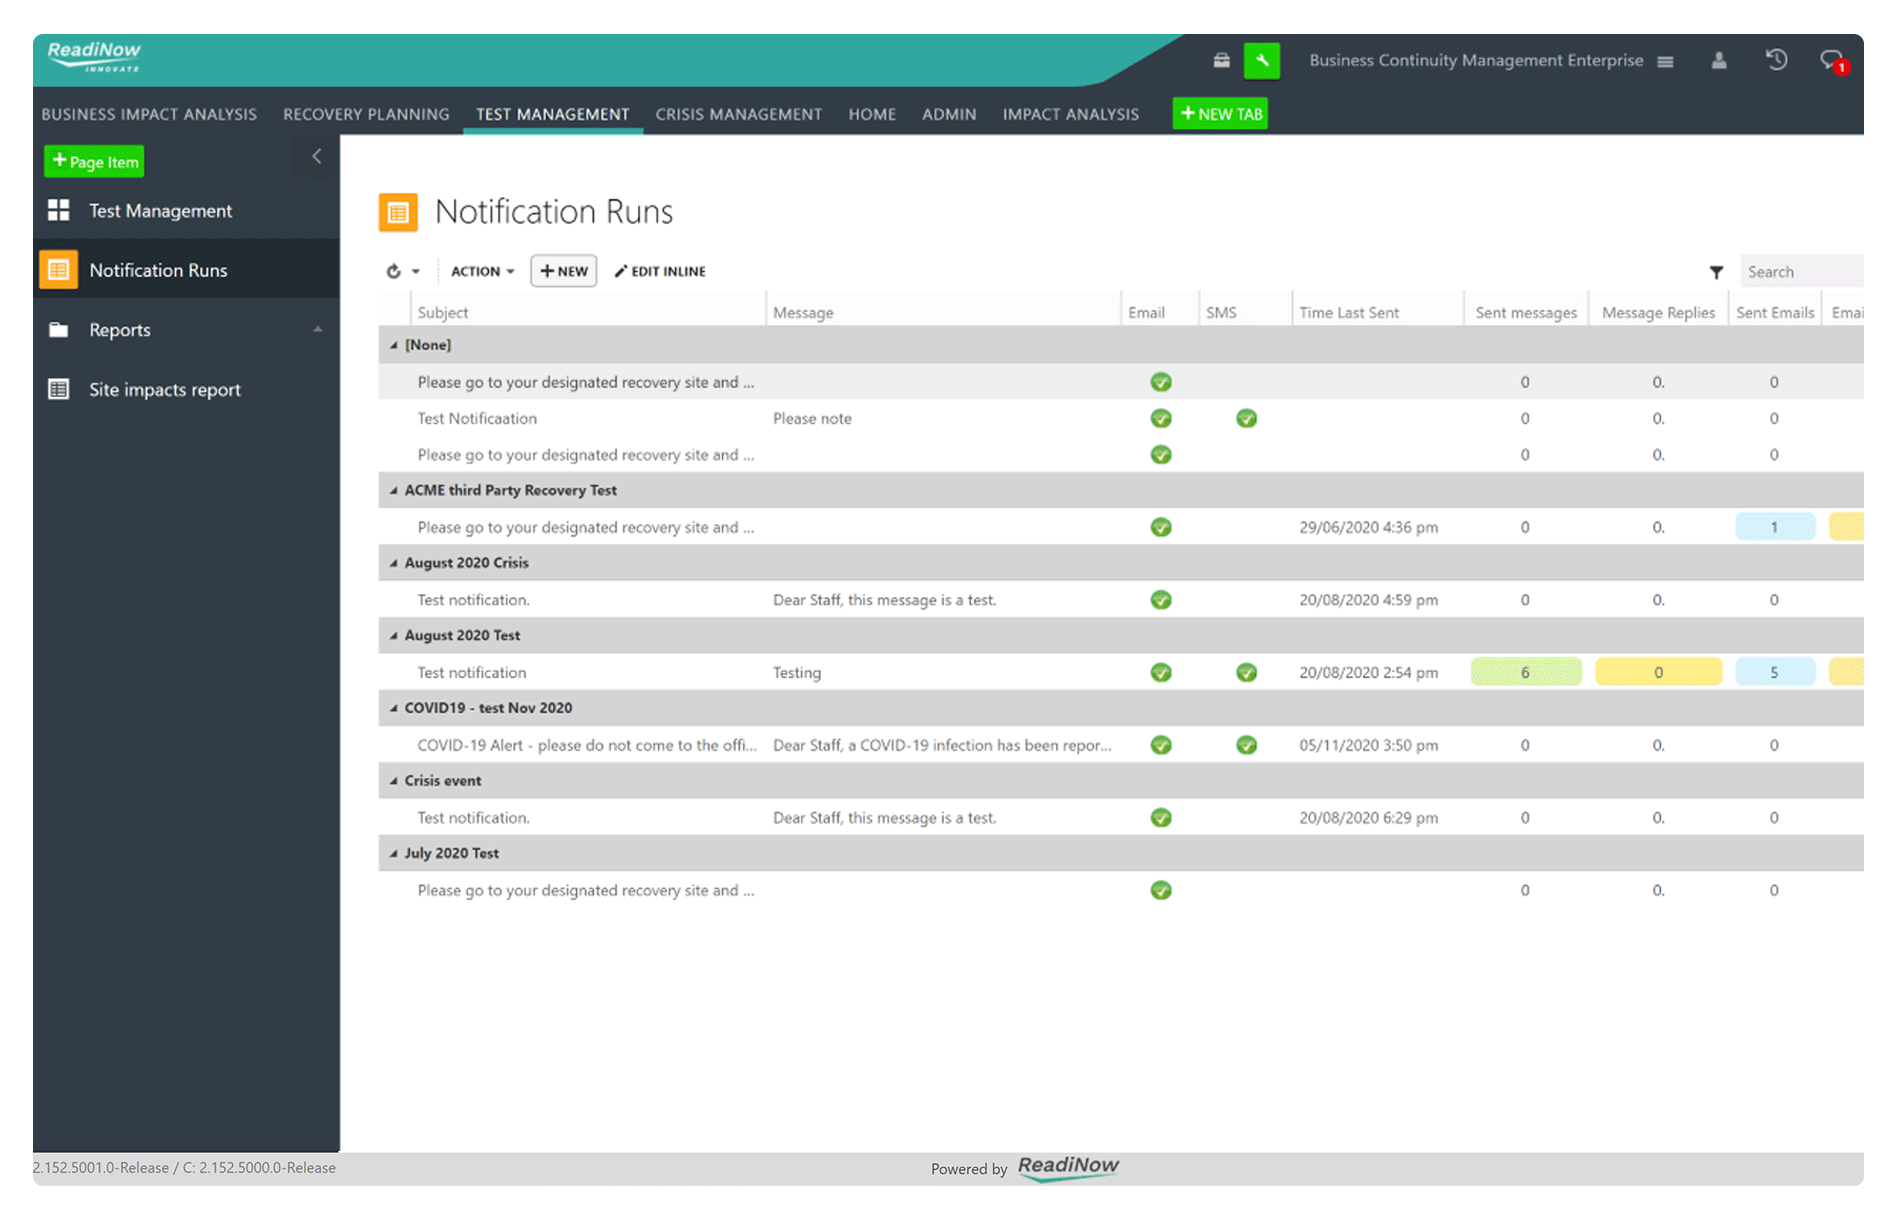Select the COVID-19 Alert notification row subject
Image resolution: width=1903 pixels, height=1222 pixels.
(x=587, y=745)
